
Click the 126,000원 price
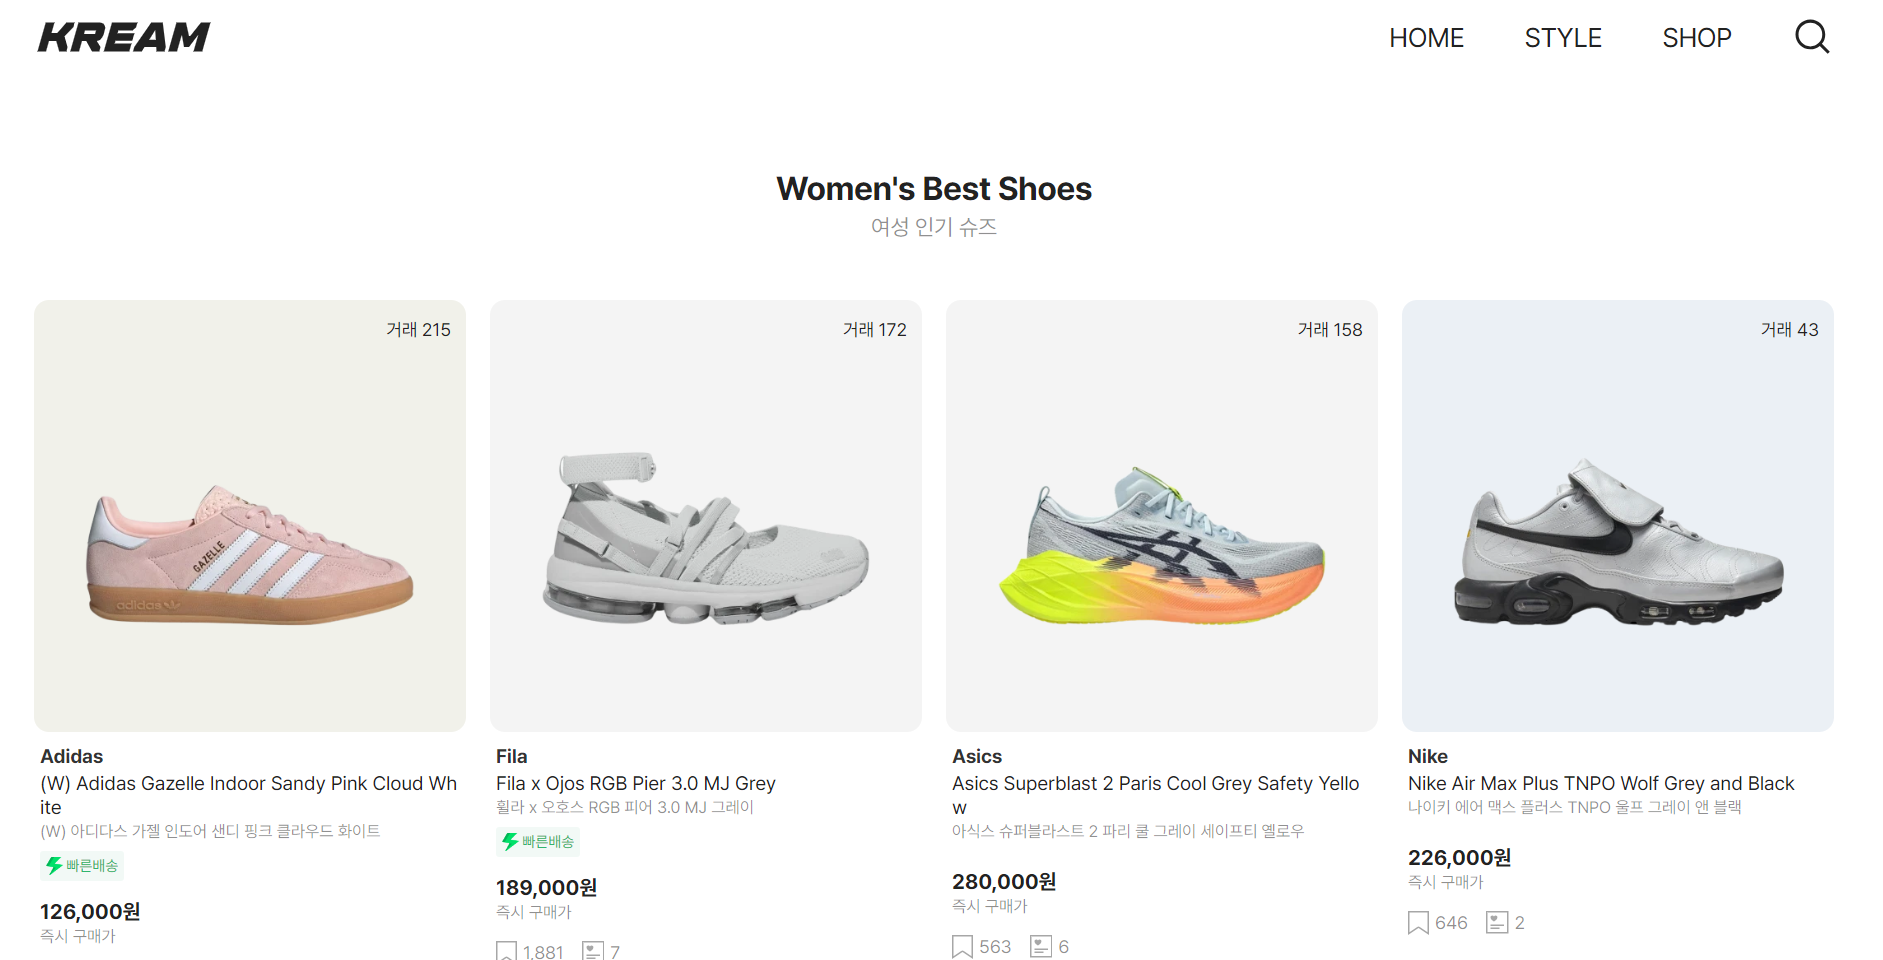pos(90,912)
